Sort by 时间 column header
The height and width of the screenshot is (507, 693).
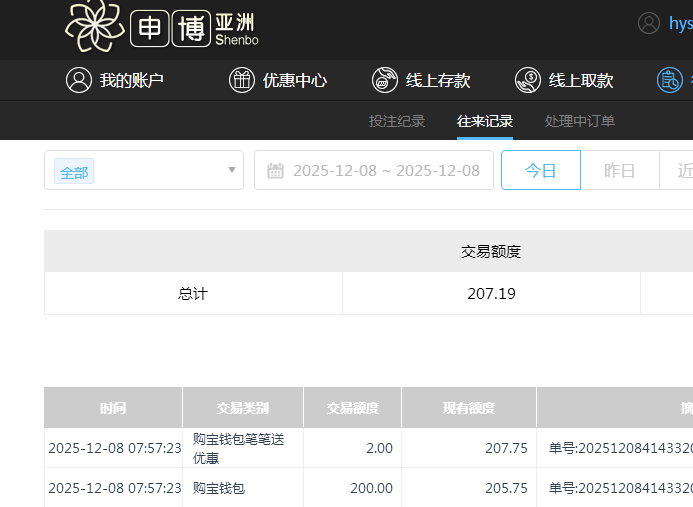click(x=113, y=408)
